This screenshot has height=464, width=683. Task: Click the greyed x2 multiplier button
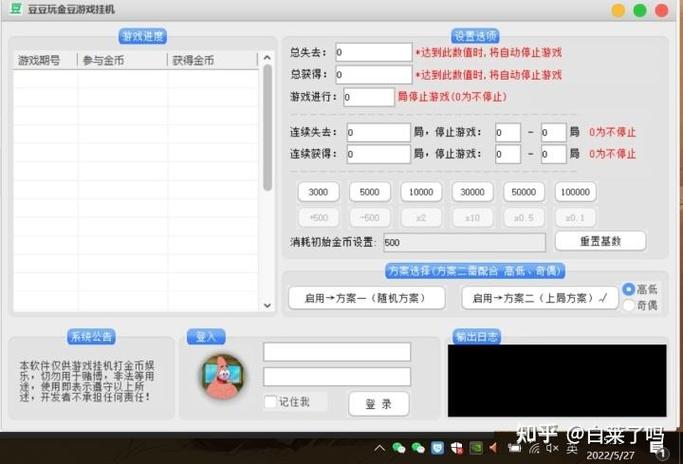coord(421,217)
